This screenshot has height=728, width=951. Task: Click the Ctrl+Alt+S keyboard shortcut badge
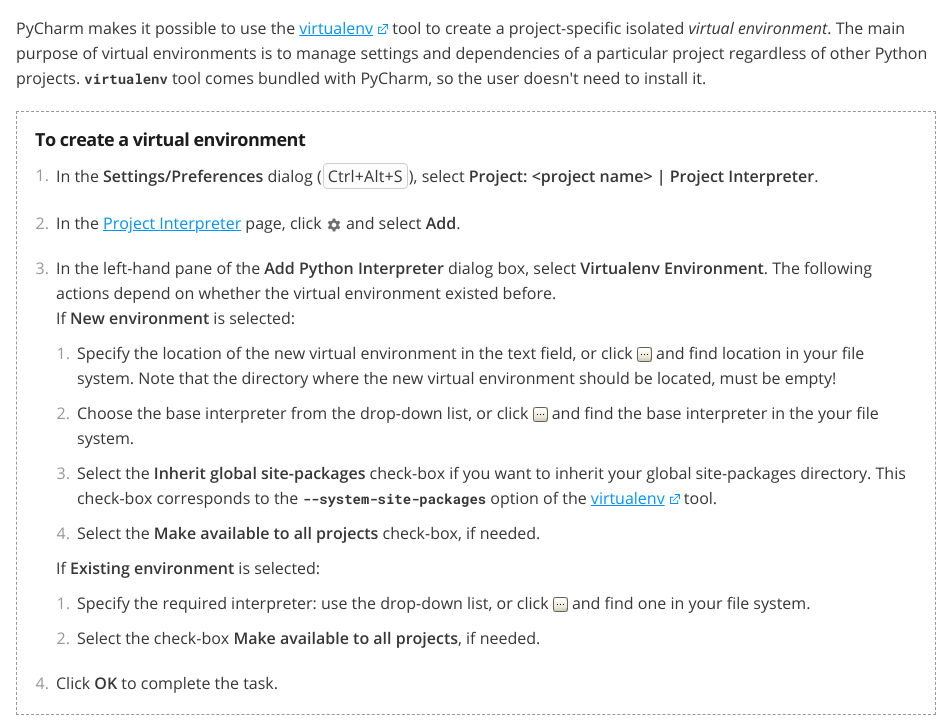(x=365, y=177)
